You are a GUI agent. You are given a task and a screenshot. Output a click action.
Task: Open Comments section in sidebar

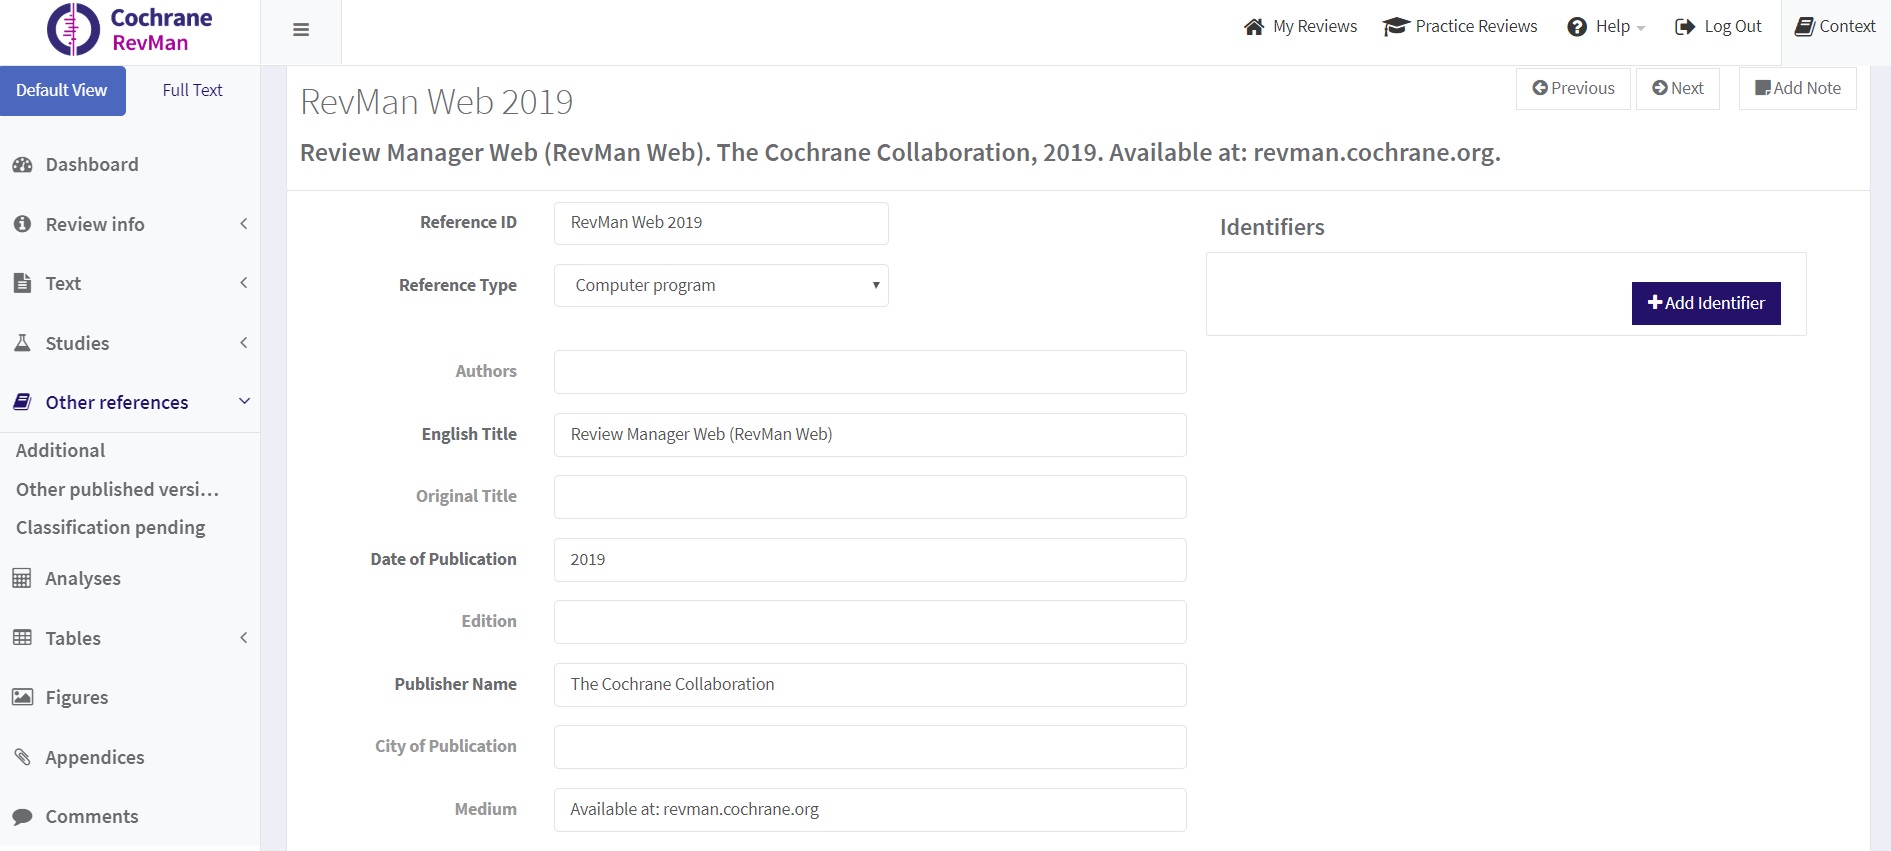91,817
